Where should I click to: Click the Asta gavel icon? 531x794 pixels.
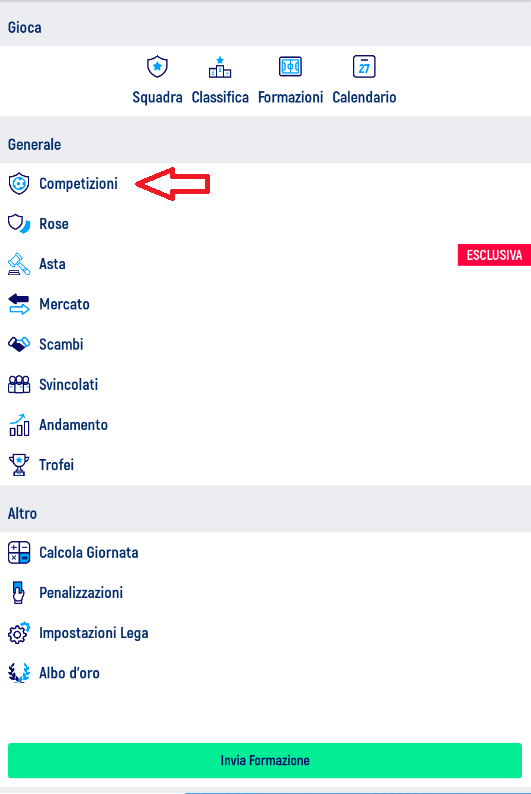(x=19, y=264)
